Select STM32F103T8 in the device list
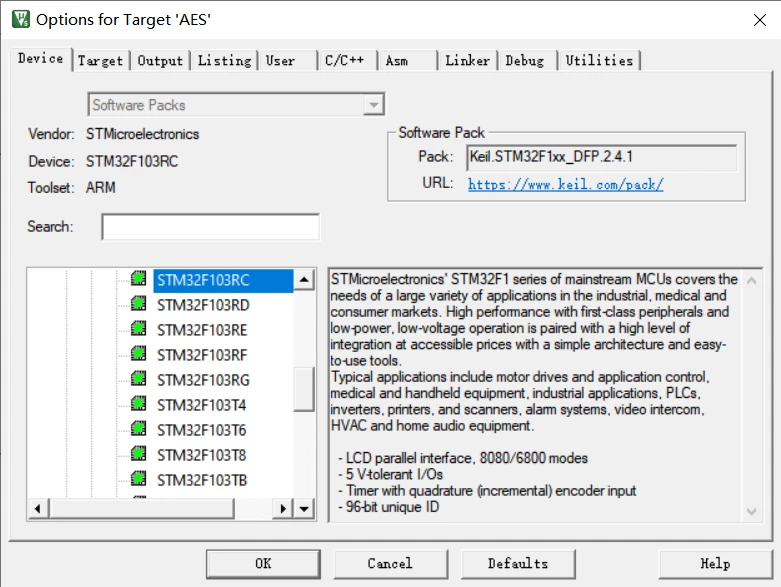This screenshot has height=587, width=781. (x=202, y=455)
